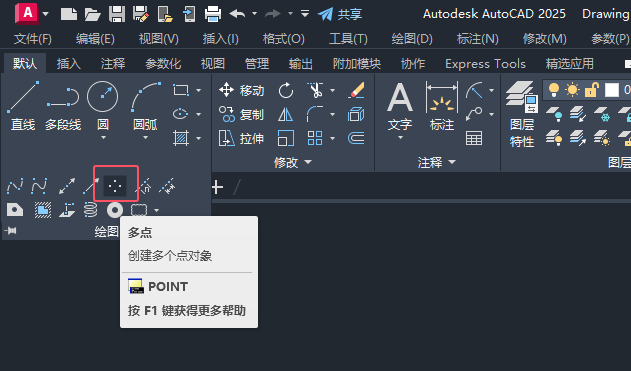
Task: Click the Share (共享) button
Action: coord(340,14)
